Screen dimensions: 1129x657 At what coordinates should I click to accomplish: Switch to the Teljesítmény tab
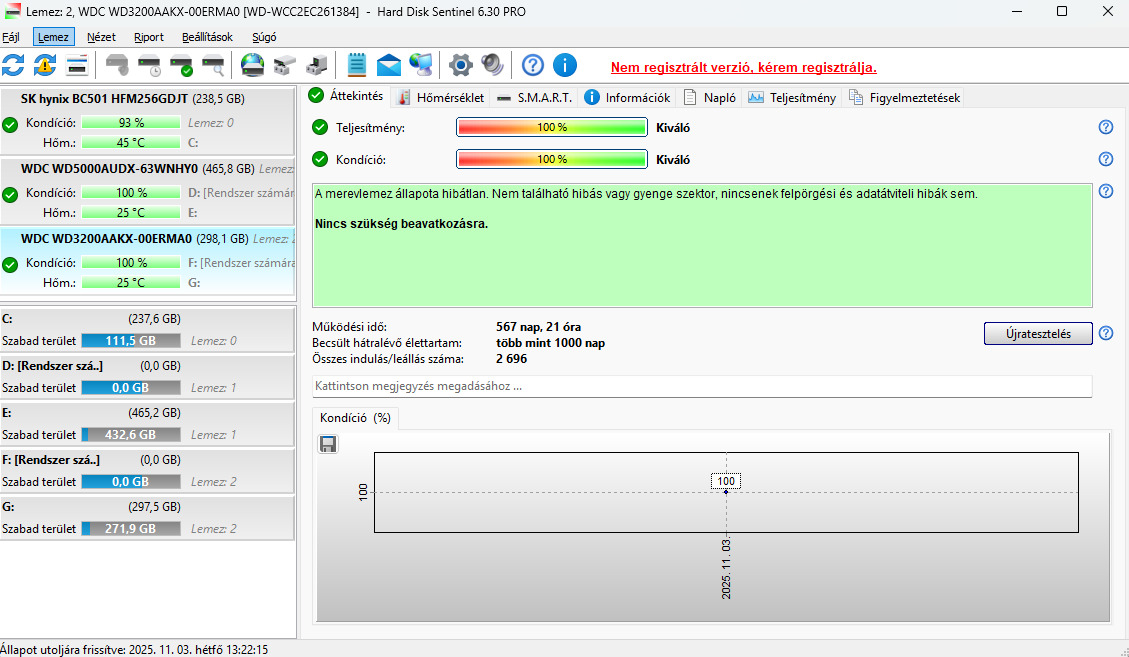792,97
